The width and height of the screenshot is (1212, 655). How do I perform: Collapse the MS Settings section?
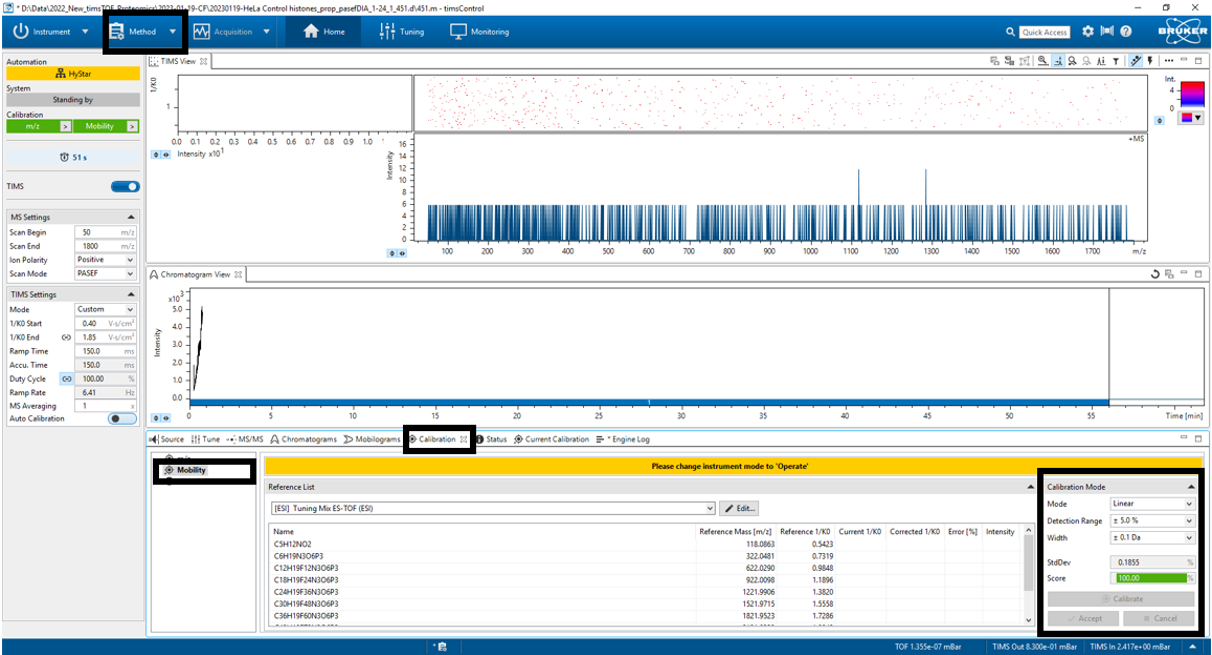131,217
